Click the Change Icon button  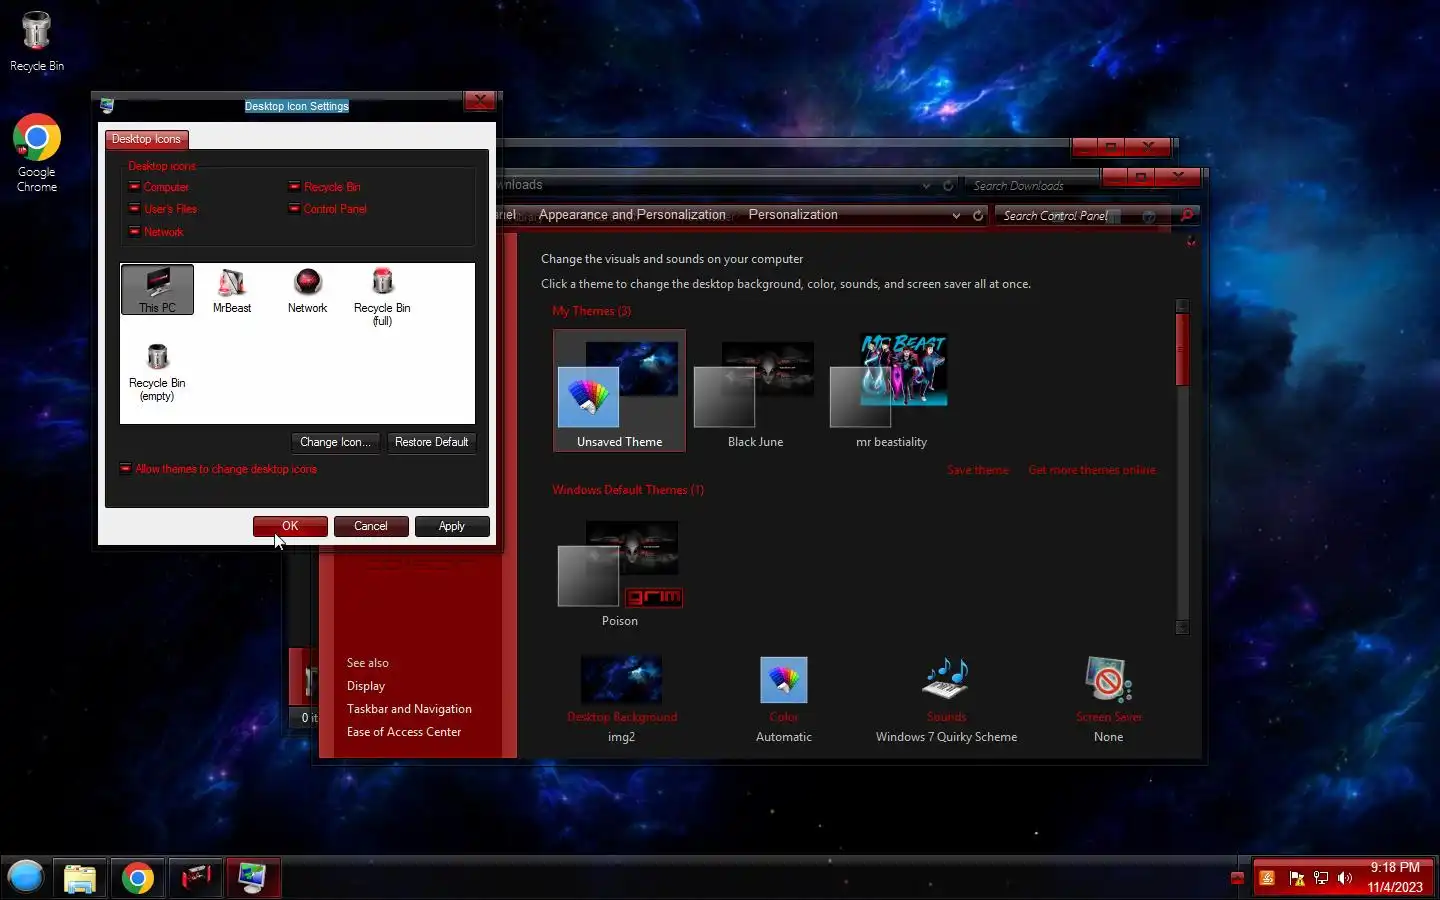(335, 442)
